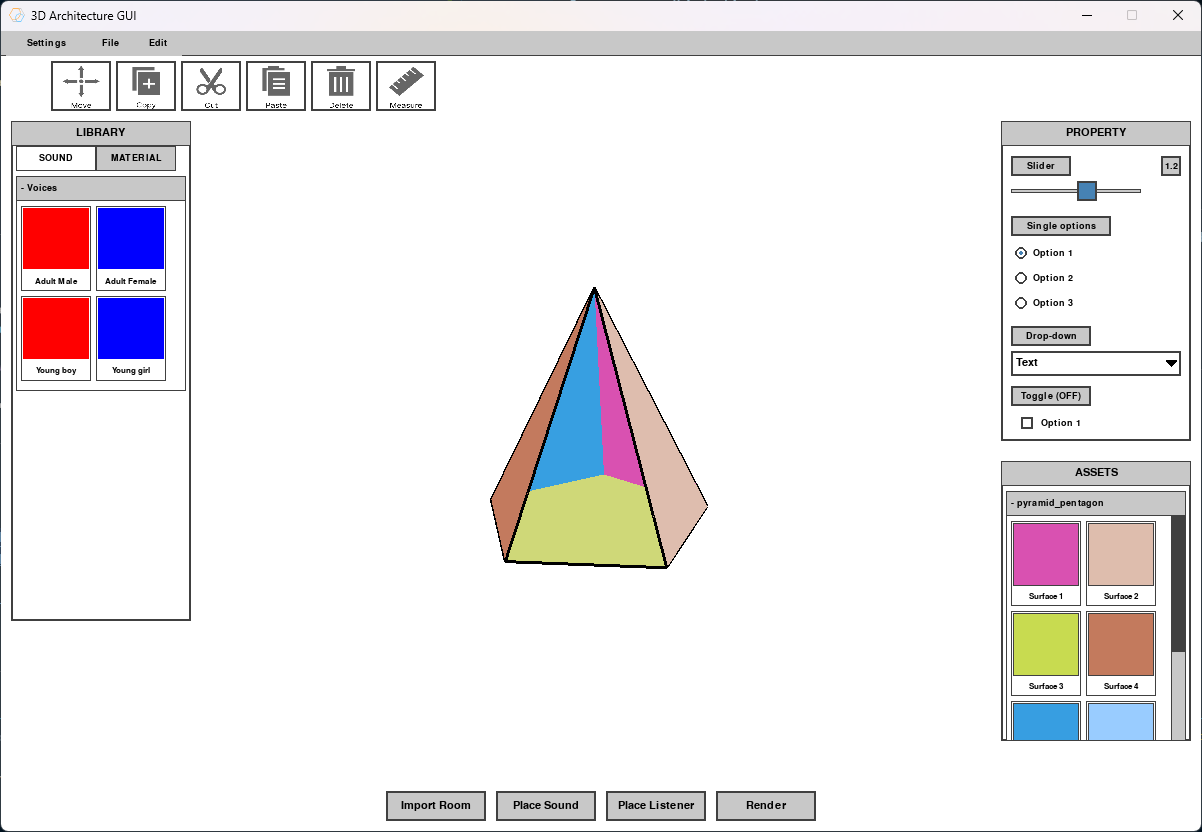Activate the Measure tool

(406, 85)
